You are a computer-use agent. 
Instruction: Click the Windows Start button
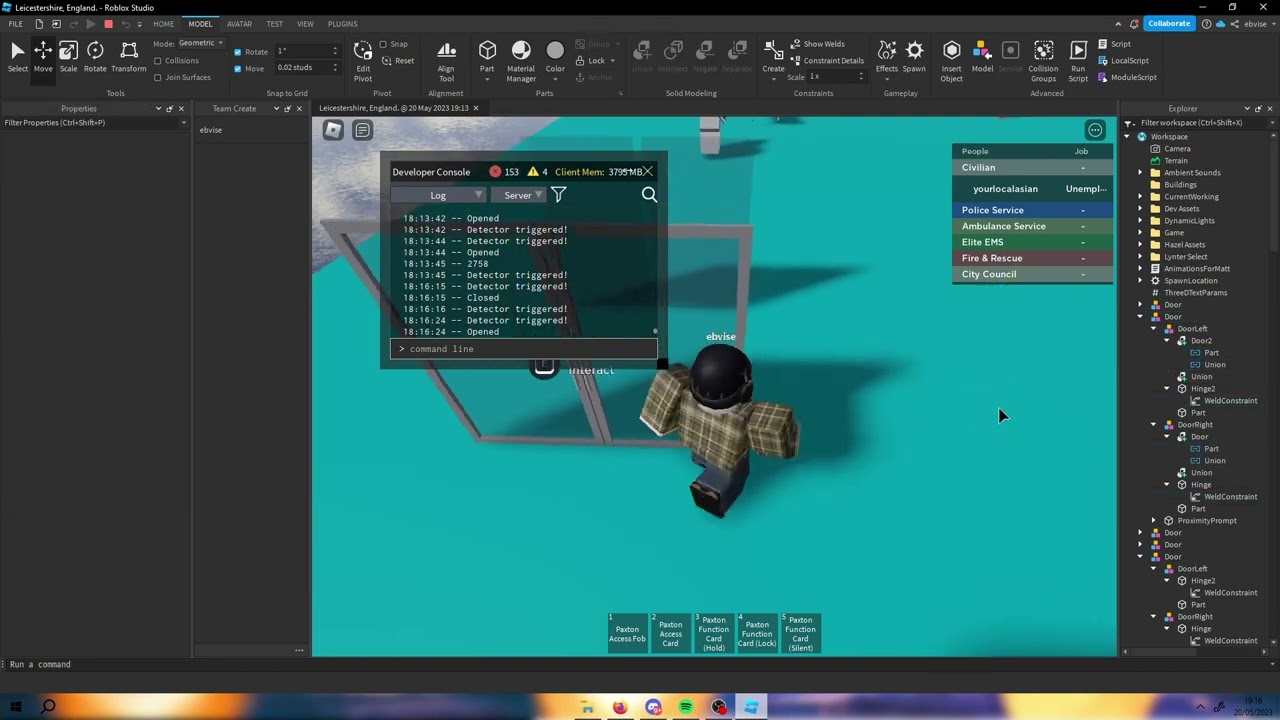point(15,707)
